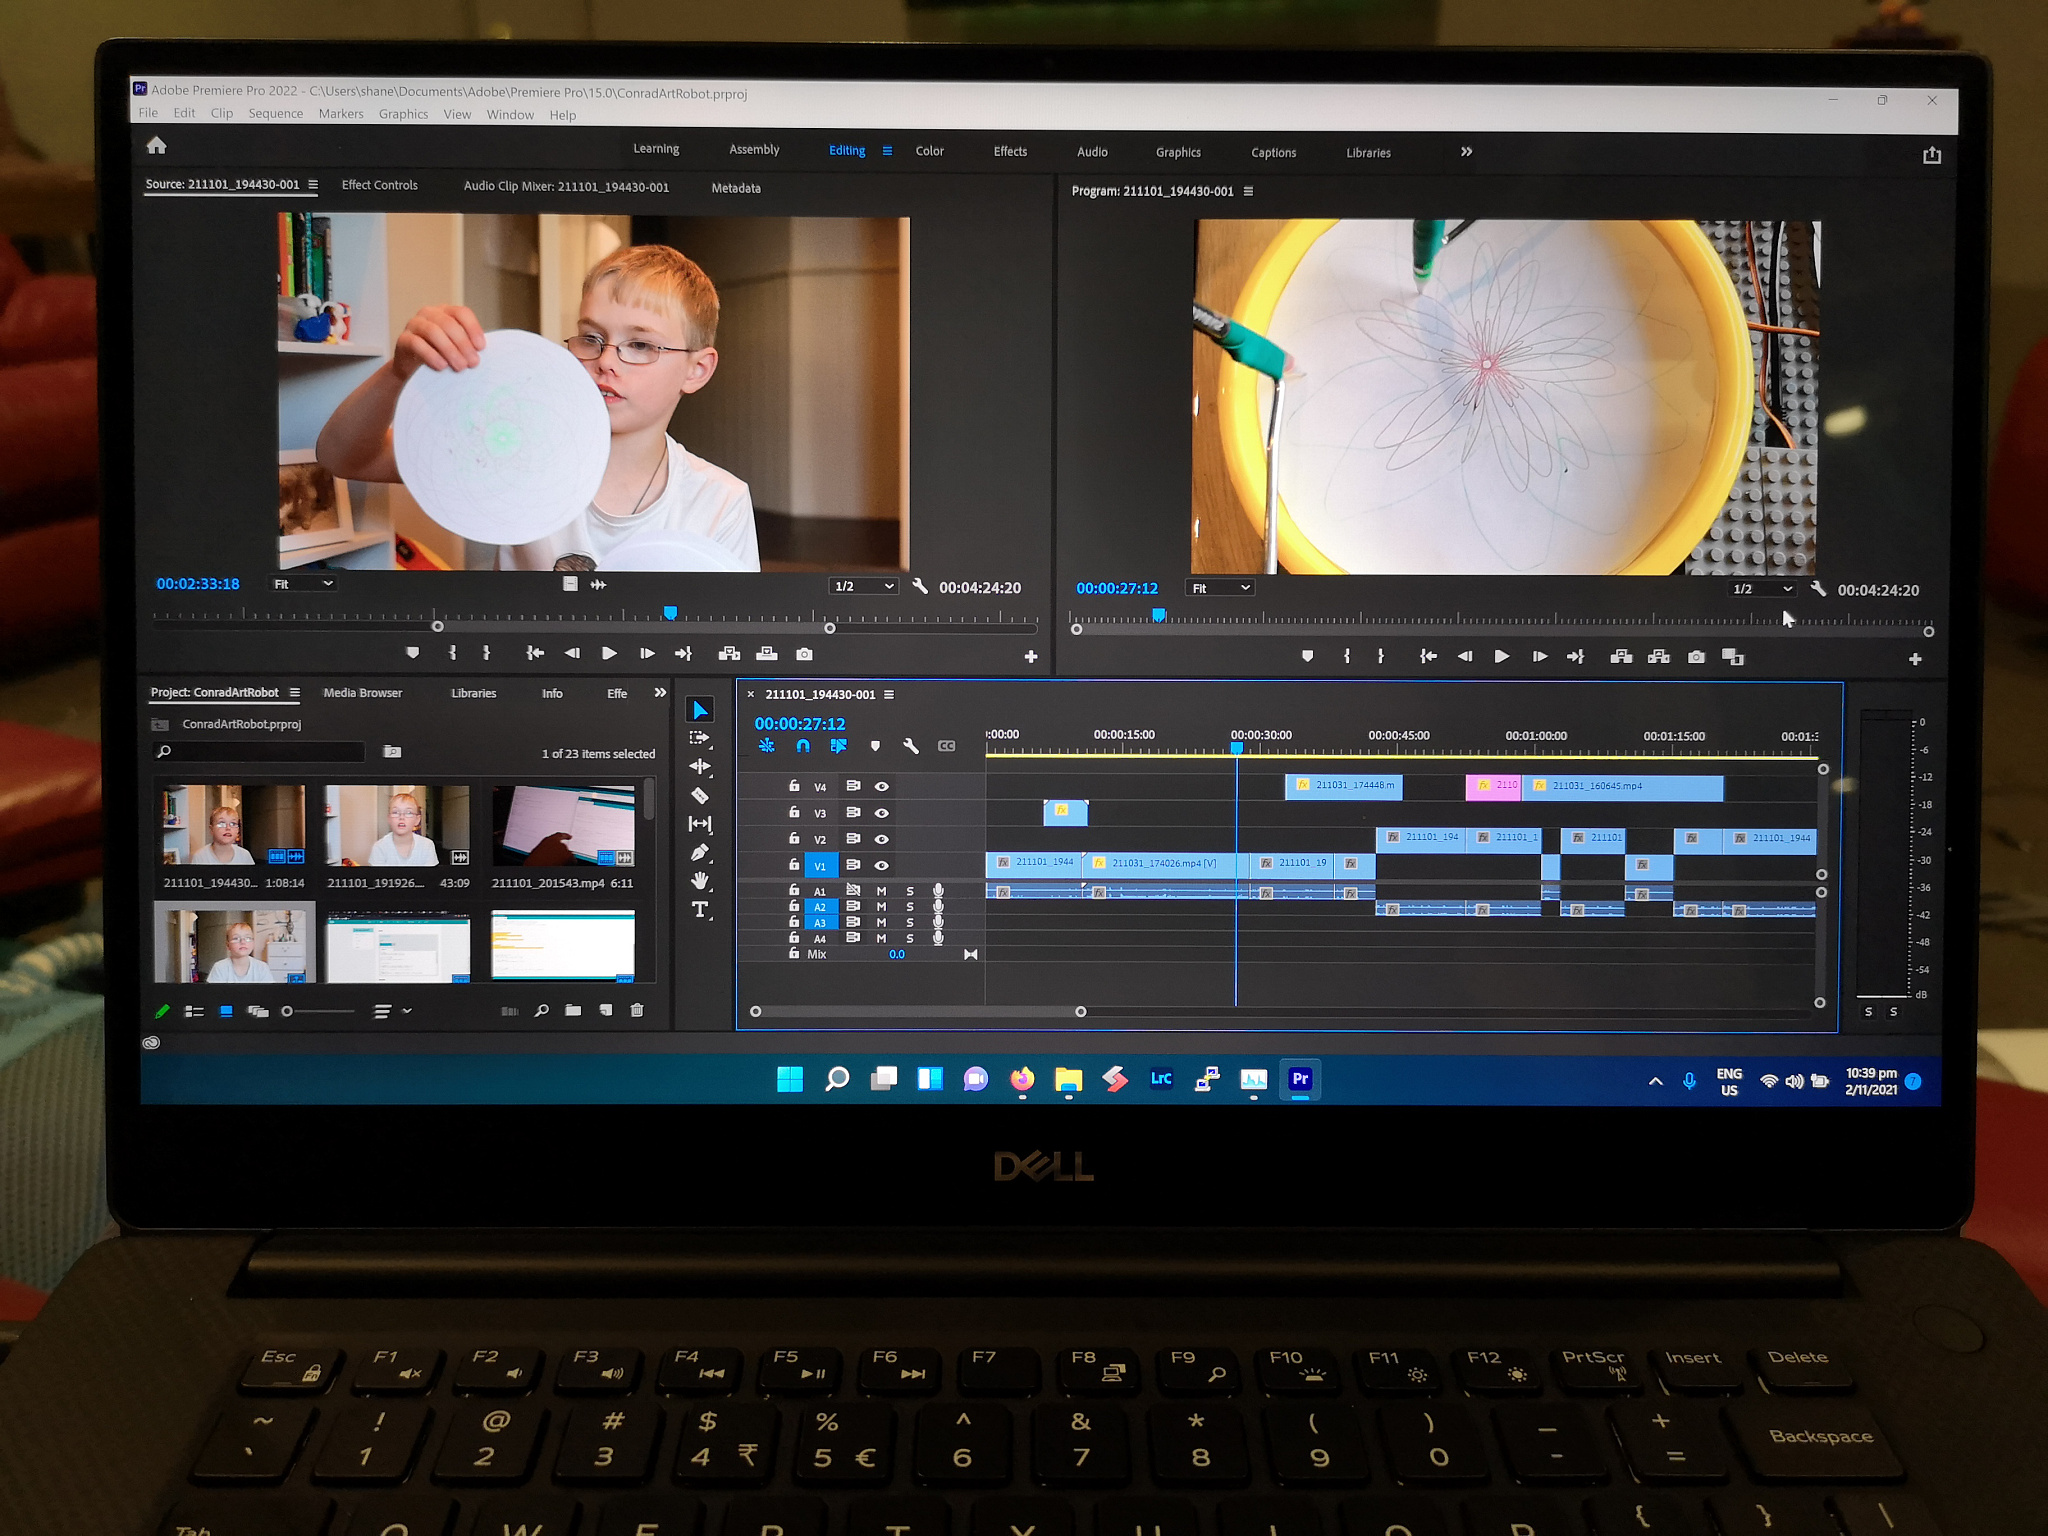The width and height of the screenshot is (2048, 1536).
Task: Select the Pen tool in timeline toolbar
Action: pyautogui.click(x=700, y=853)
